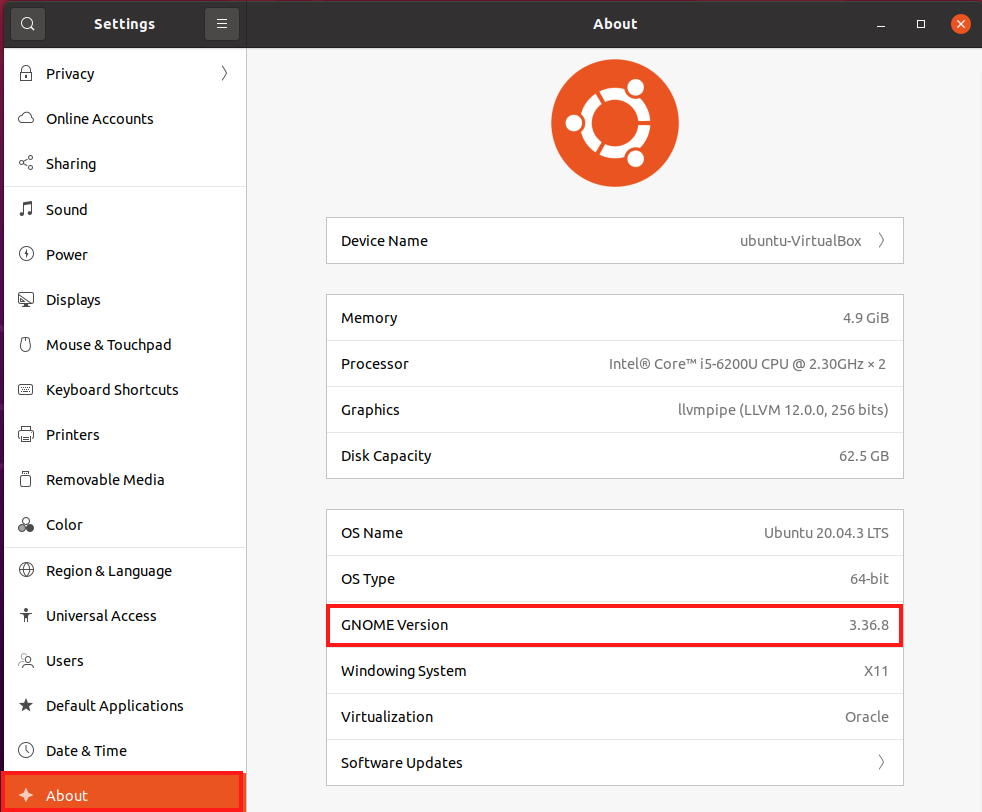
Task: Click the Keyboard Shortcuts keyboard icon
Action: point(26,389)
